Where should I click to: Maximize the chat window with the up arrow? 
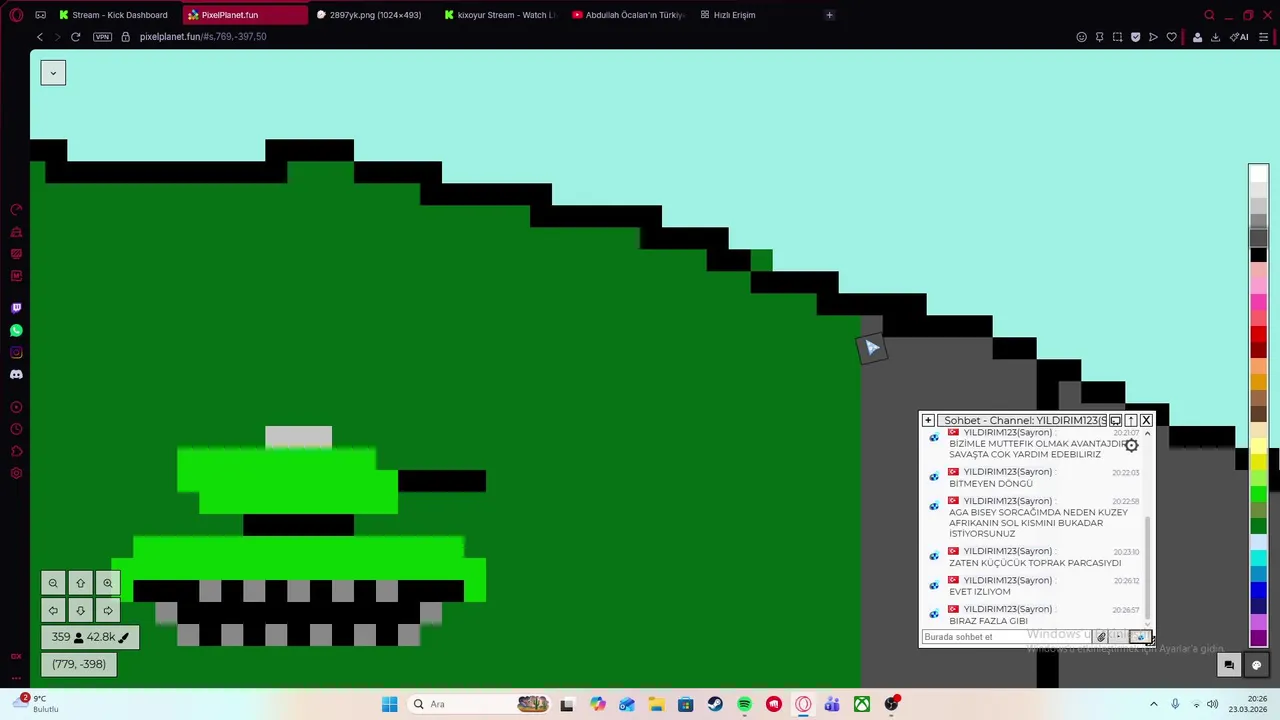[x=1131, y=421]
